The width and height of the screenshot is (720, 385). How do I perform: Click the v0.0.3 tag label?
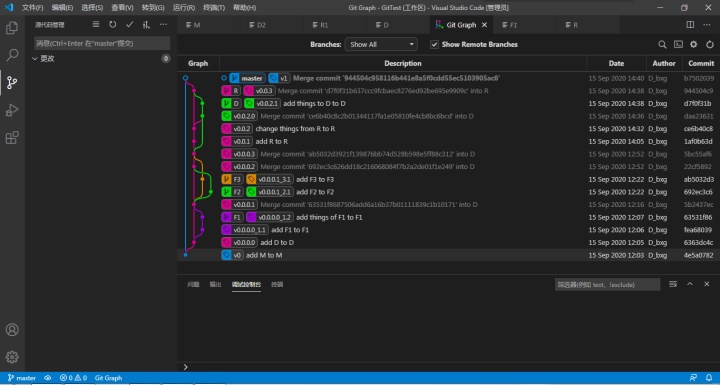(x=259, y=91)
